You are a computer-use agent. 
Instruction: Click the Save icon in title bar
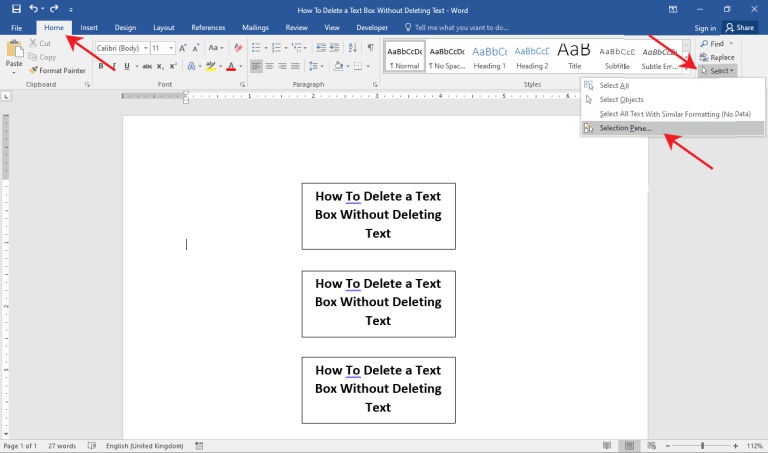pos(16,9)
